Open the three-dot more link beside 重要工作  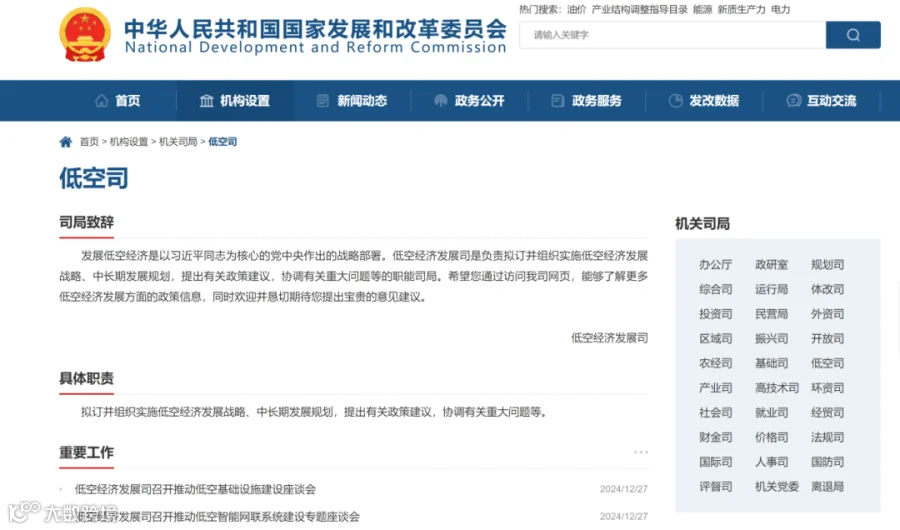click(641, 452)
